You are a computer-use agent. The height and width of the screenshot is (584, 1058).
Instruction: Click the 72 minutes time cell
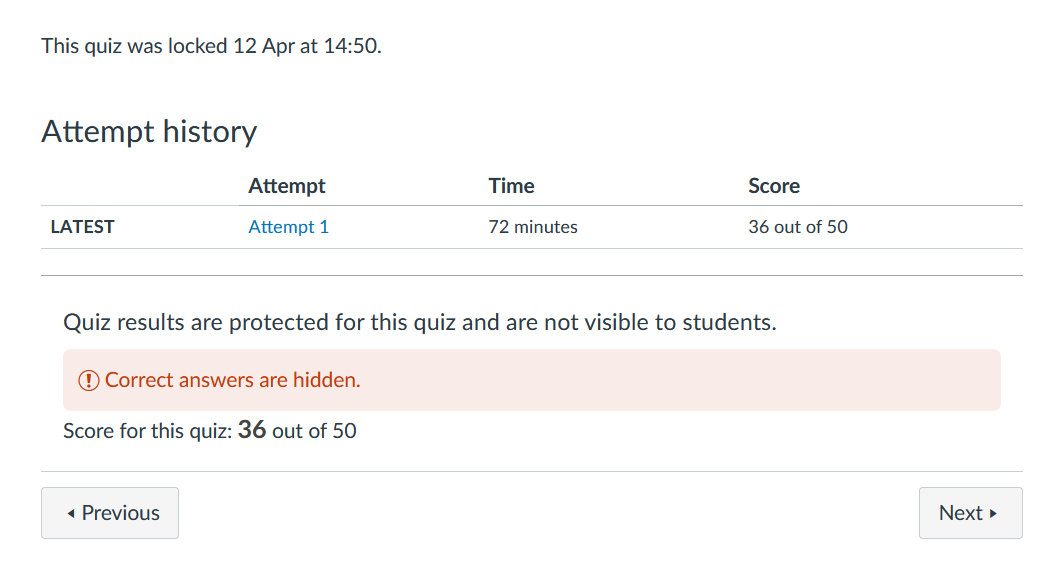533,227
